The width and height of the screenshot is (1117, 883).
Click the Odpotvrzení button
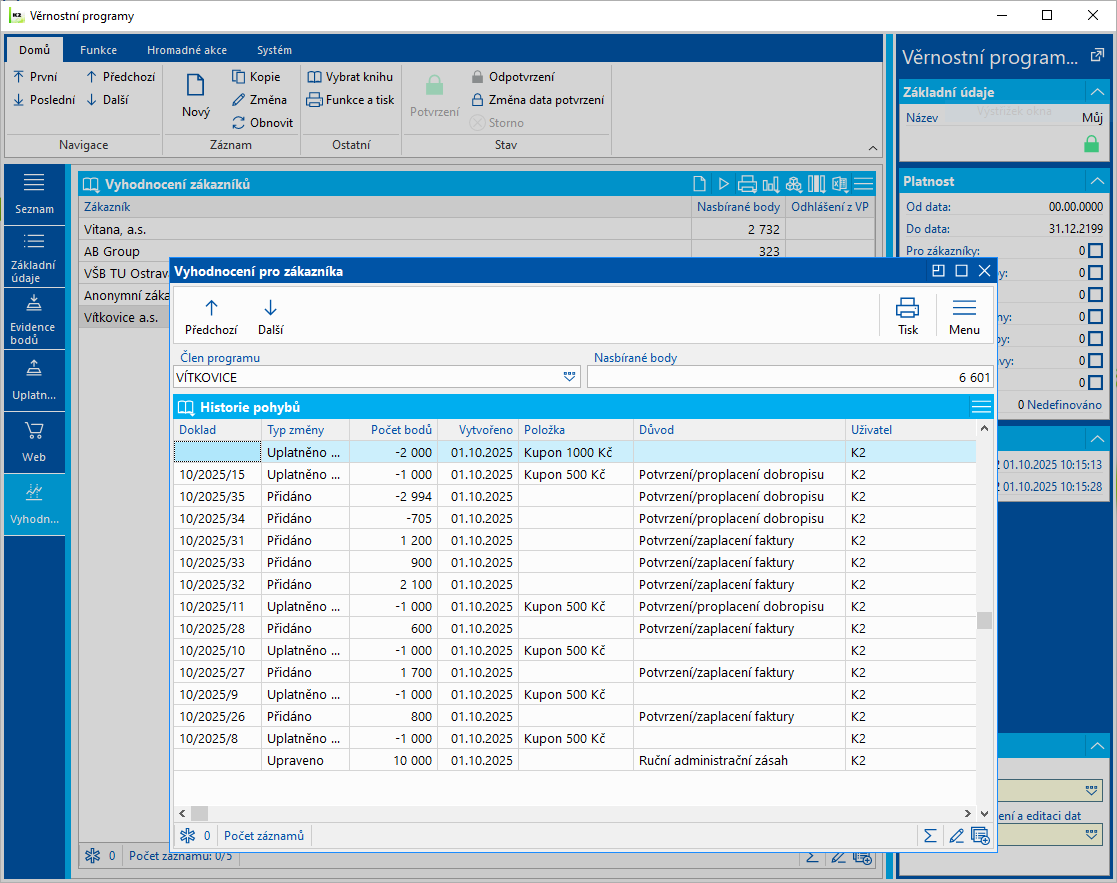pos(512,77)
